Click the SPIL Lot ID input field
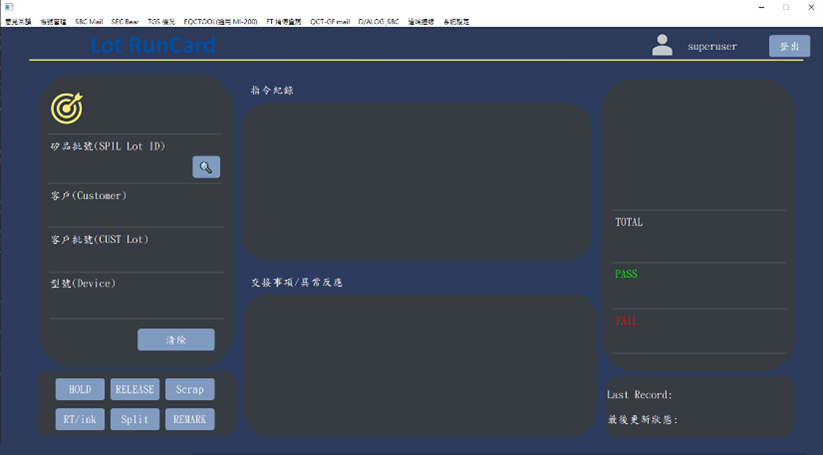The width and height of the screenshot is (823, 455). [x=120, y=167]
